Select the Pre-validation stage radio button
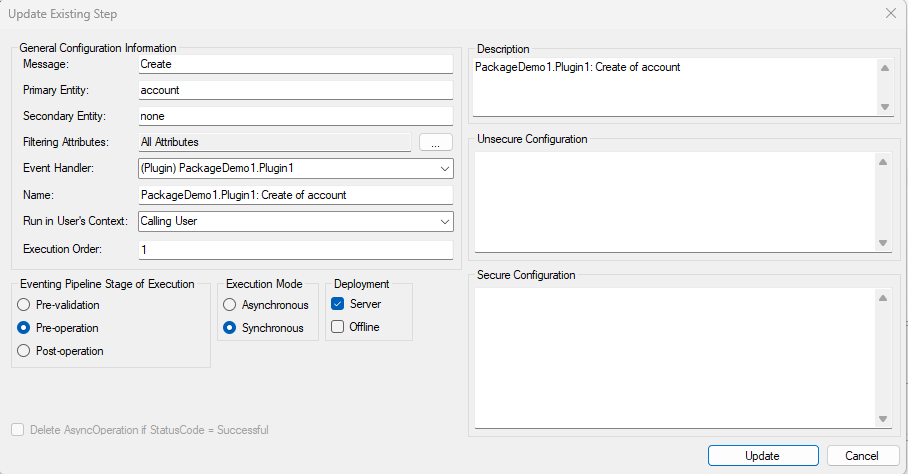 24,305
